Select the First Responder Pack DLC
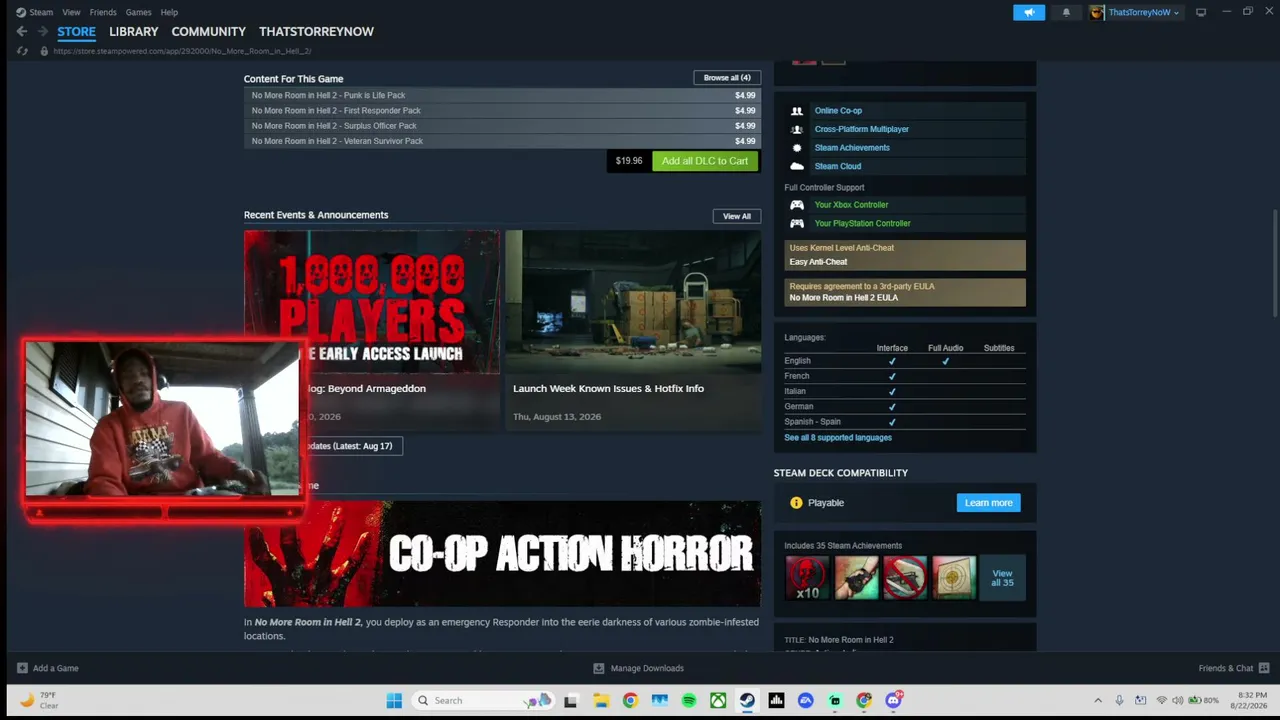This screenshot has height=720, width=1280. 502,111
